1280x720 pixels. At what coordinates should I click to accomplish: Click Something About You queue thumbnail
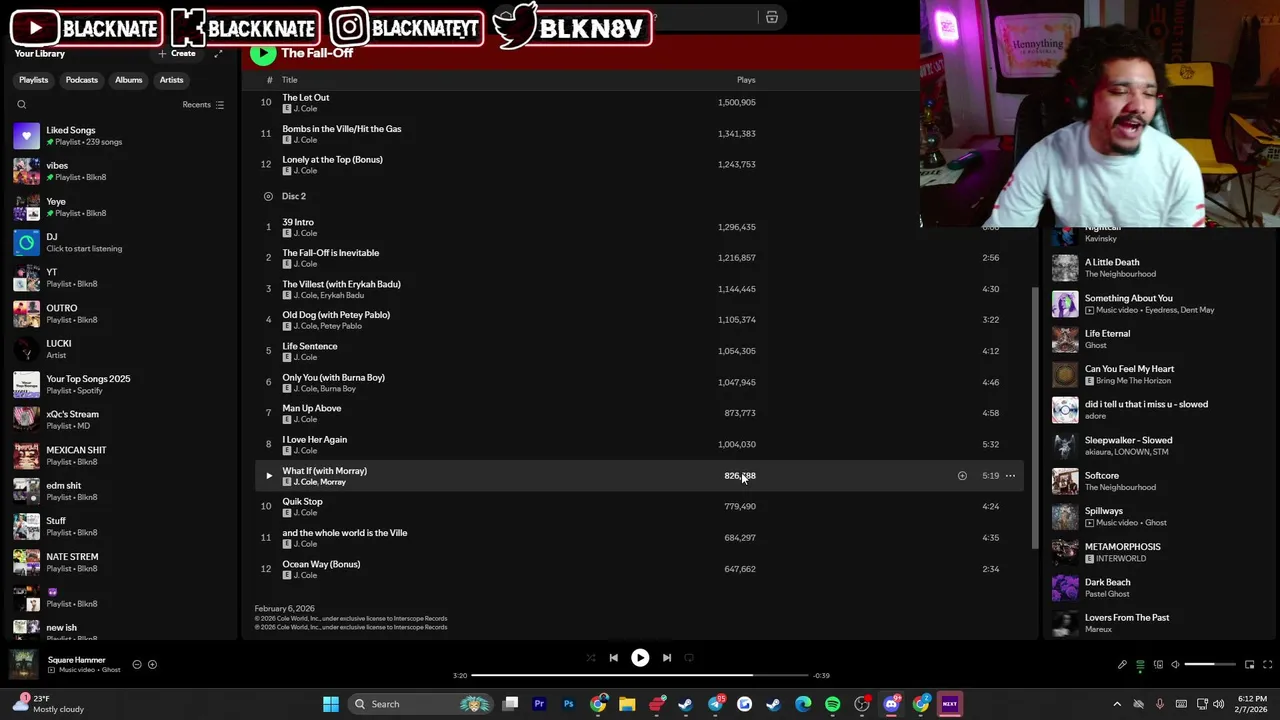(1065, 303)
